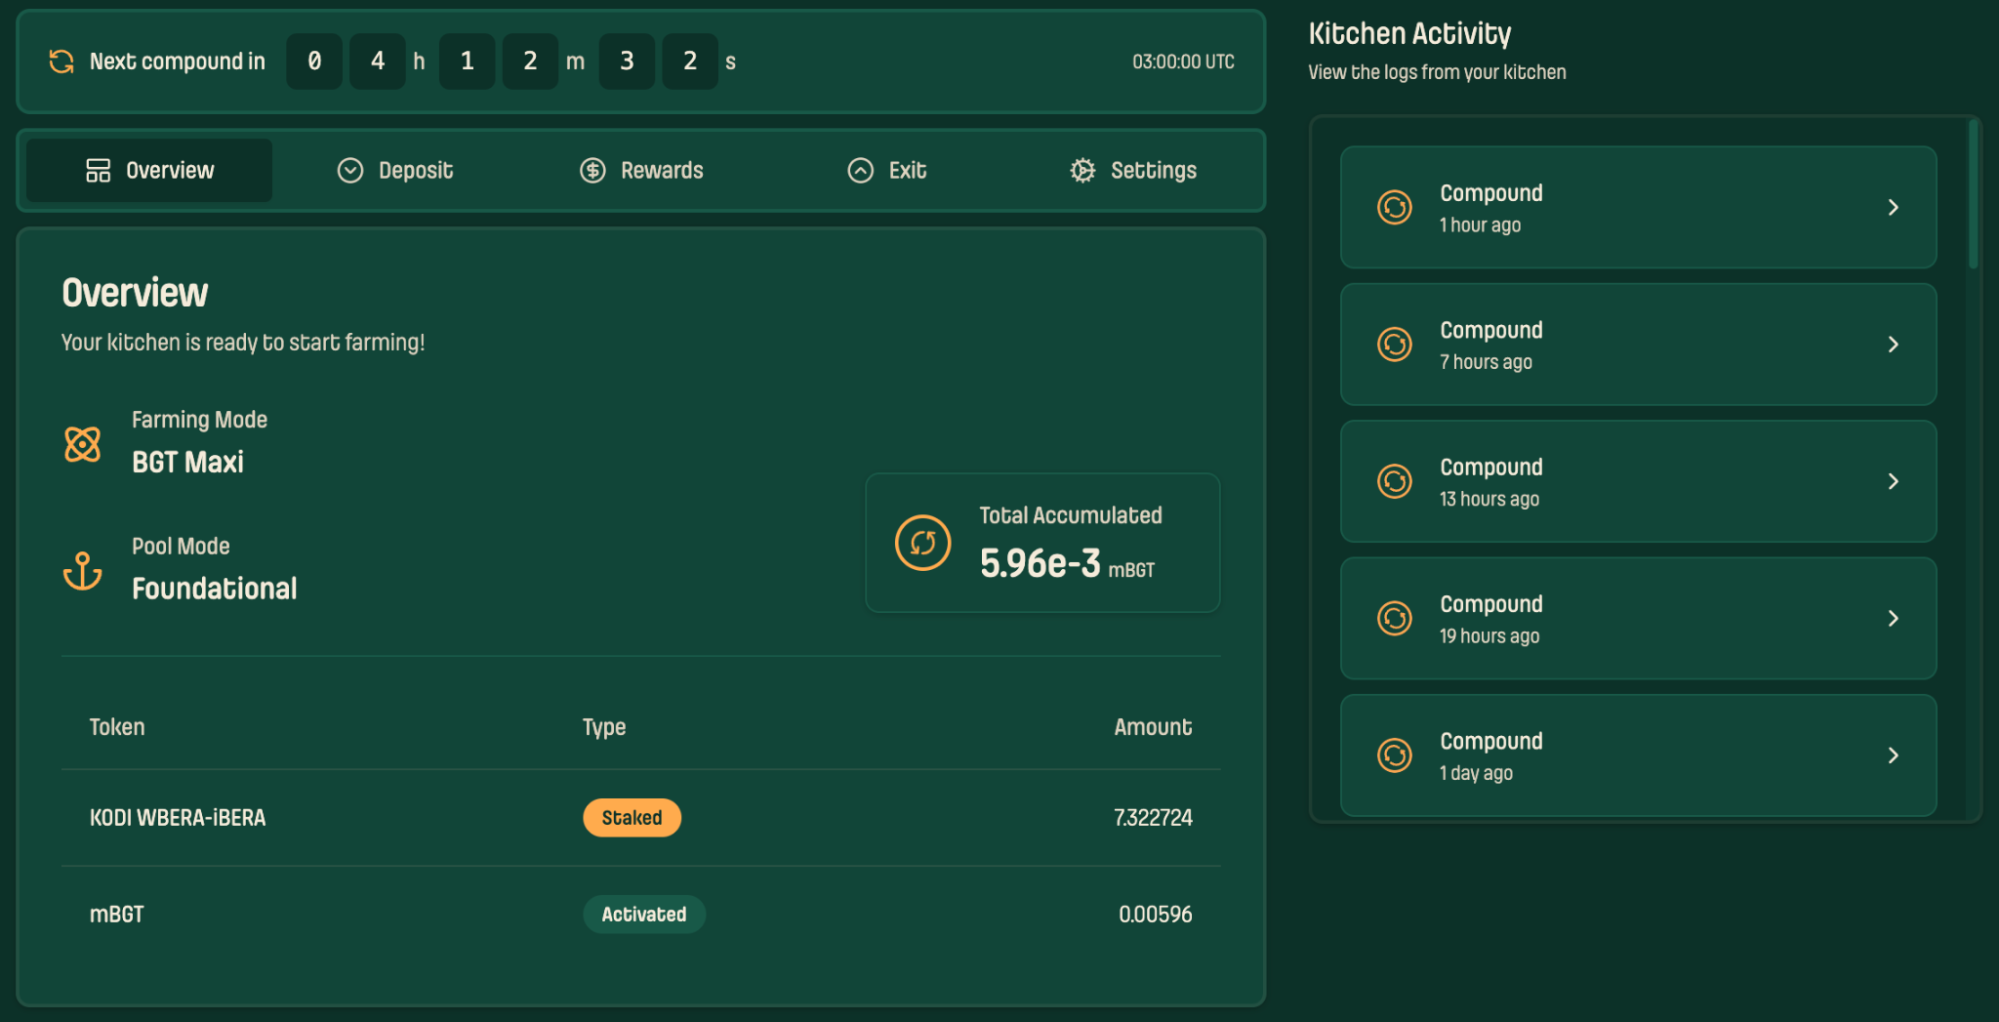The image size is (1999, 1022).
Task: Open the Settings tab
Action: [1133, 171]
